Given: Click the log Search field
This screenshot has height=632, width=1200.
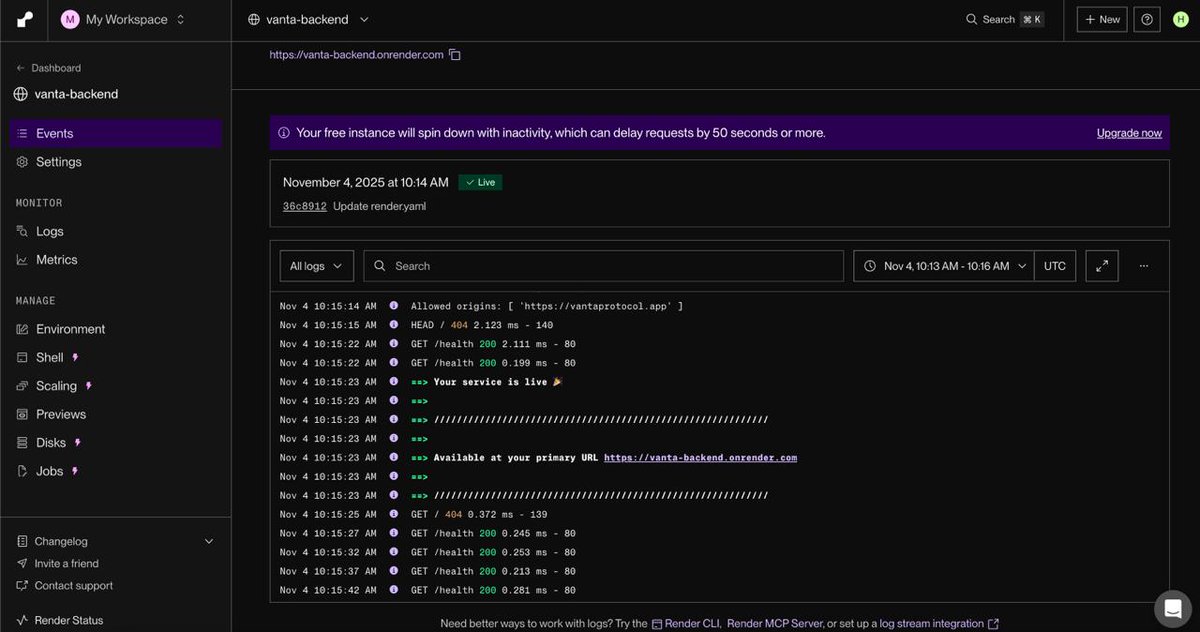Looking at the screenshot, I should [604, 266].
